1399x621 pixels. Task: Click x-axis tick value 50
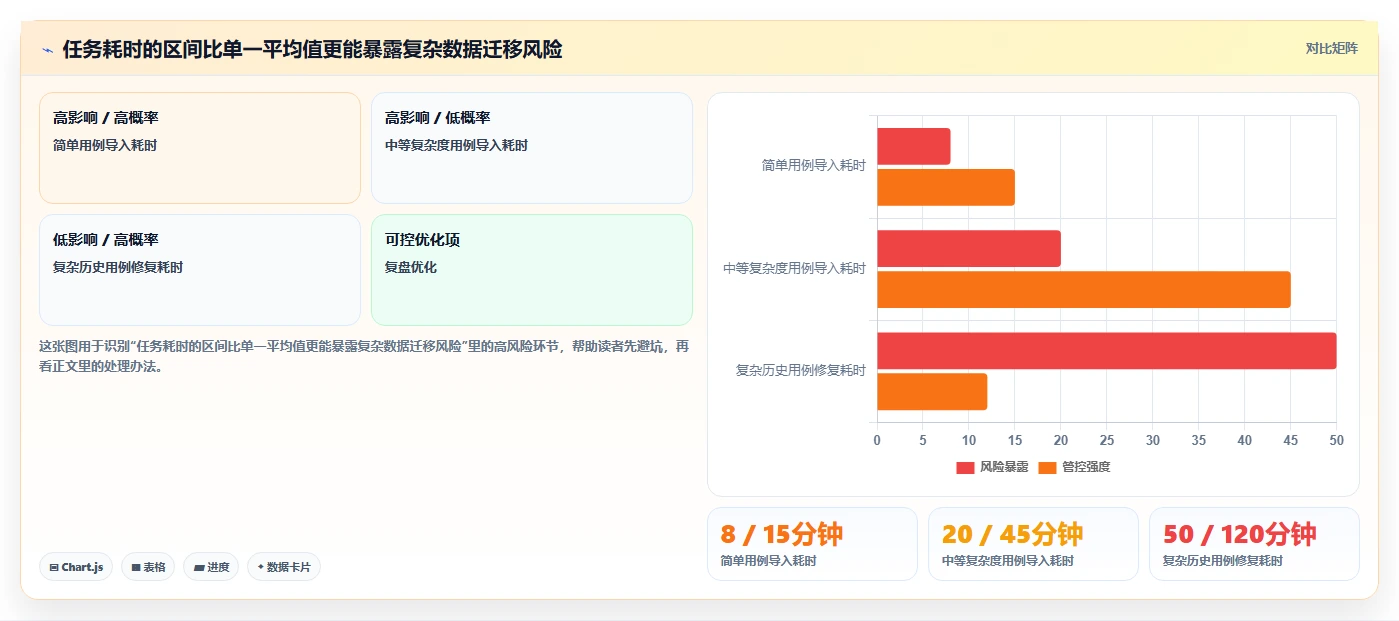(1336, 440)
